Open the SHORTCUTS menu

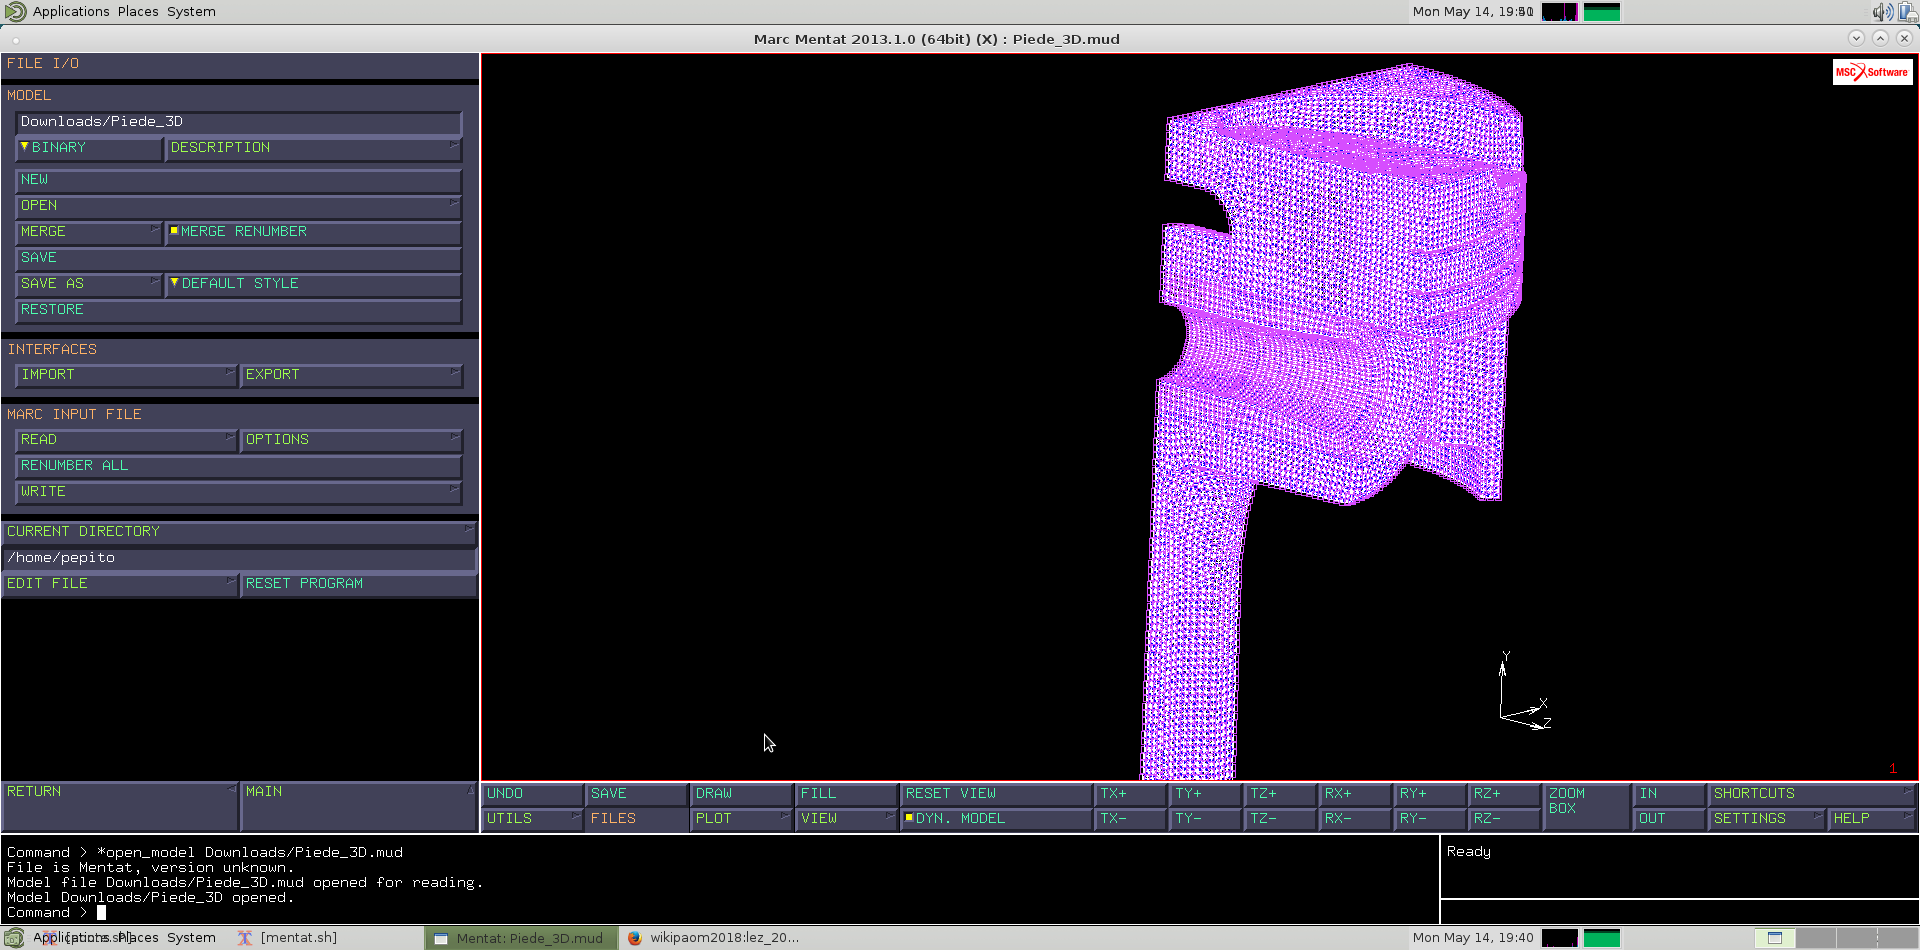click(x=1811, y=794)
